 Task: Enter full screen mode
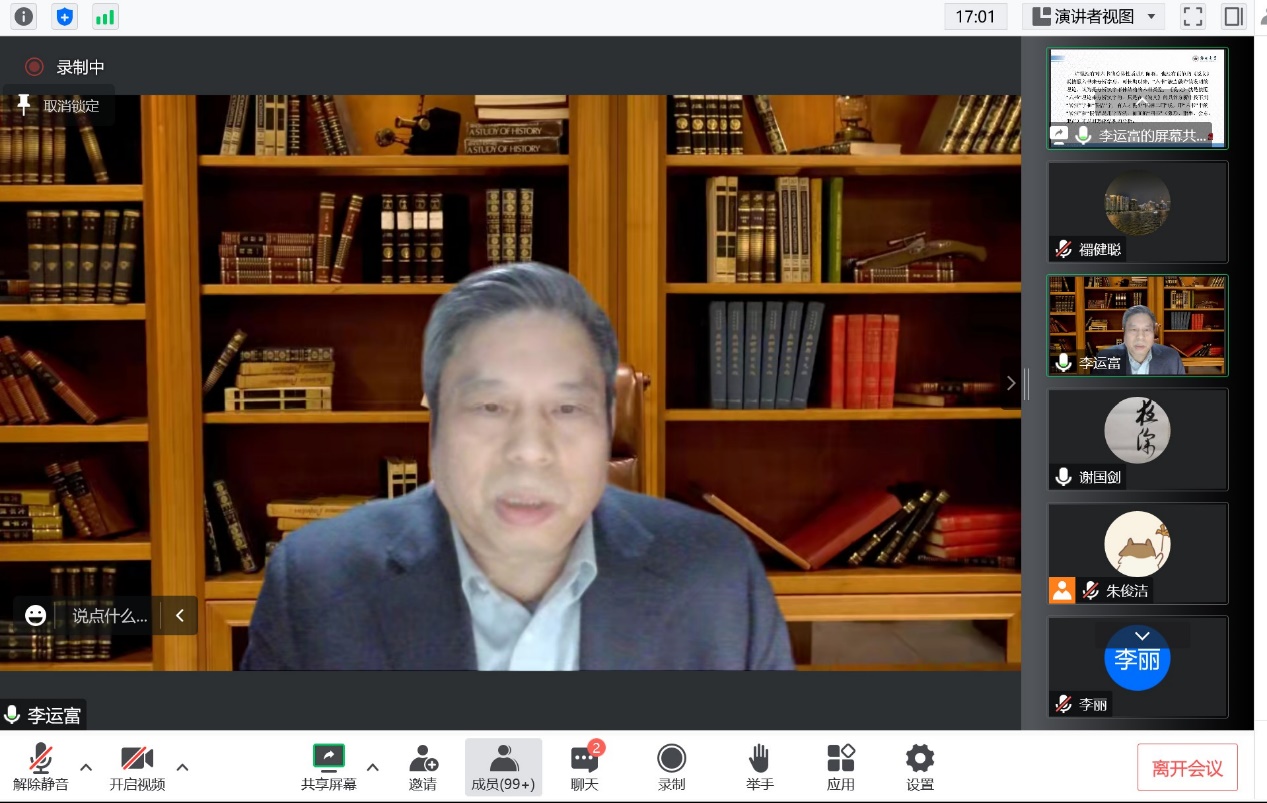click(1193, 16)
